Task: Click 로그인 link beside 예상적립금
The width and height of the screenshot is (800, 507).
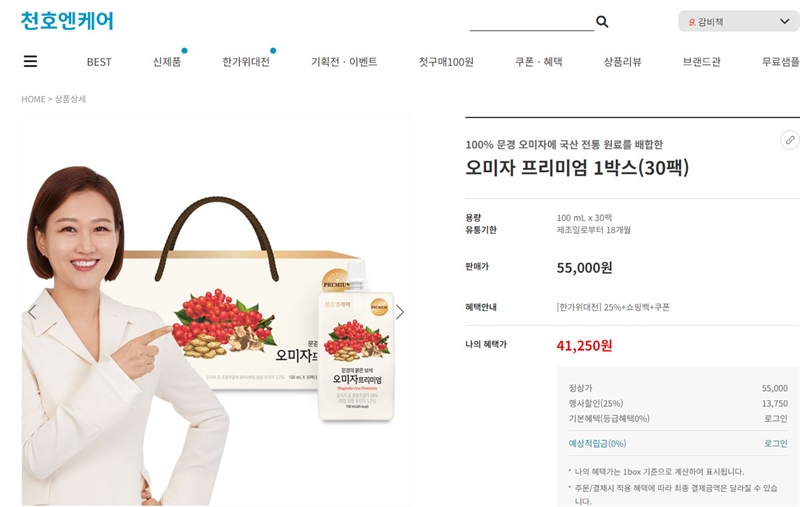Action: pos(776,443)
